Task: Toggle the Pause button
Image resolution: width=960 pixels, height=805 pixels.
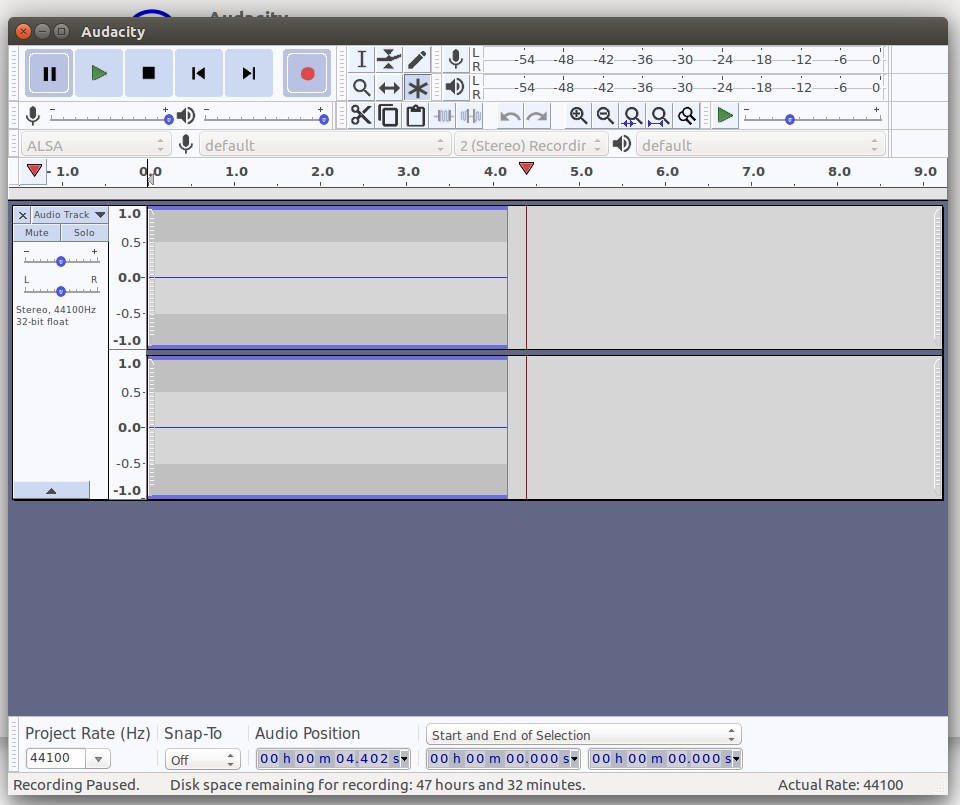Action: click(49, 73)
